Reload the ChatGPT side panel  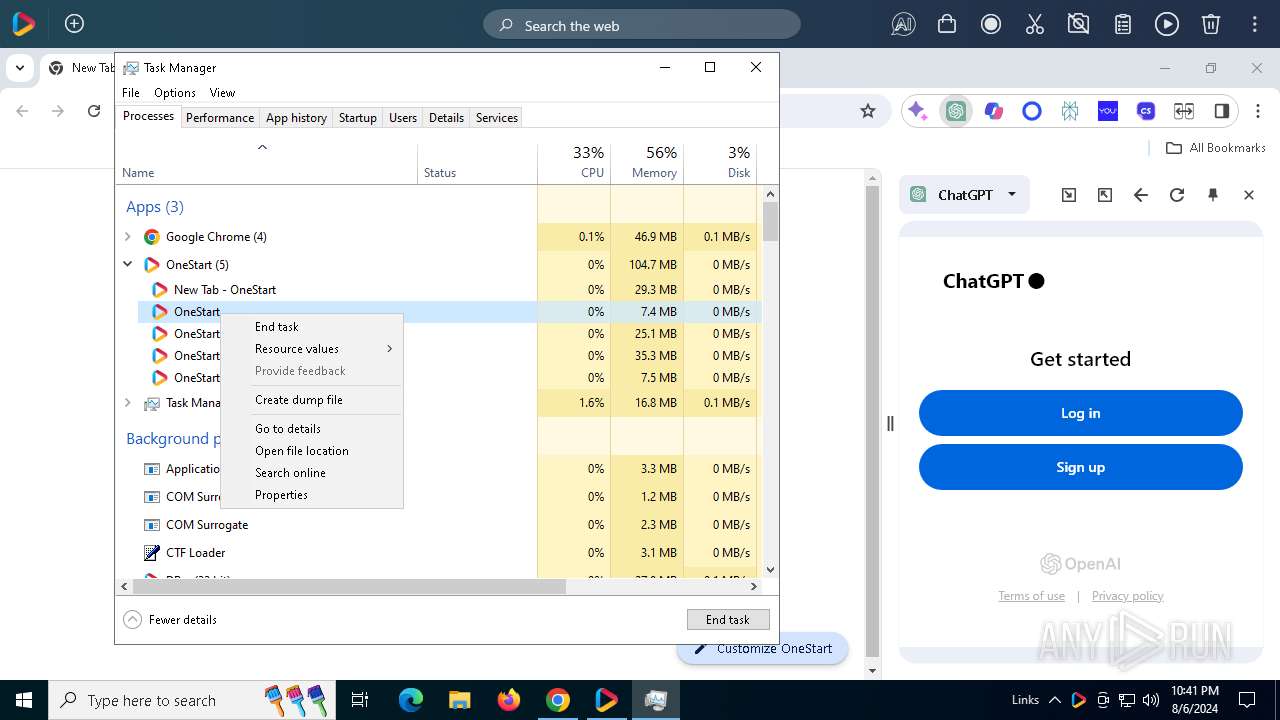pyautogui.click(x=1177, y=195)
